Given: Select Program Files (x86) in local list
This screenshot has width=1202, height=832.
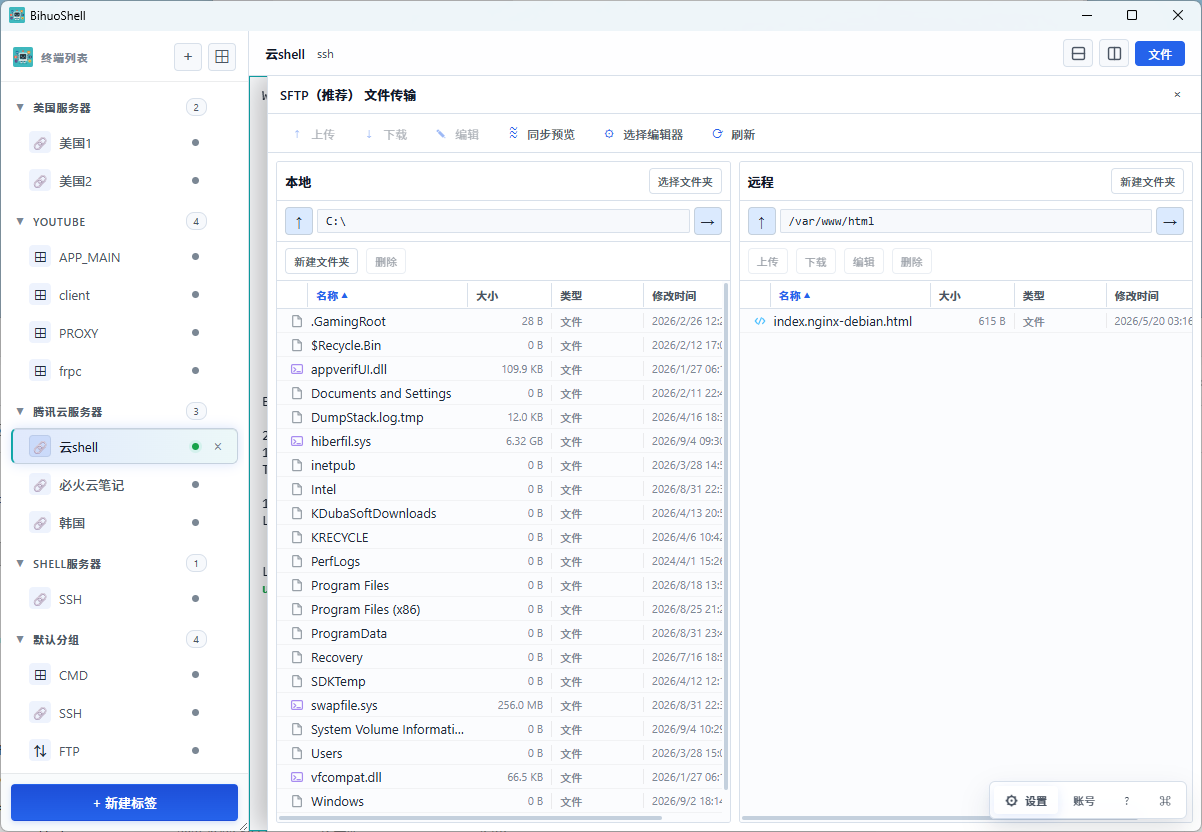Looking at the screenshot, I should pyautogui.click(x=500, y=609).
